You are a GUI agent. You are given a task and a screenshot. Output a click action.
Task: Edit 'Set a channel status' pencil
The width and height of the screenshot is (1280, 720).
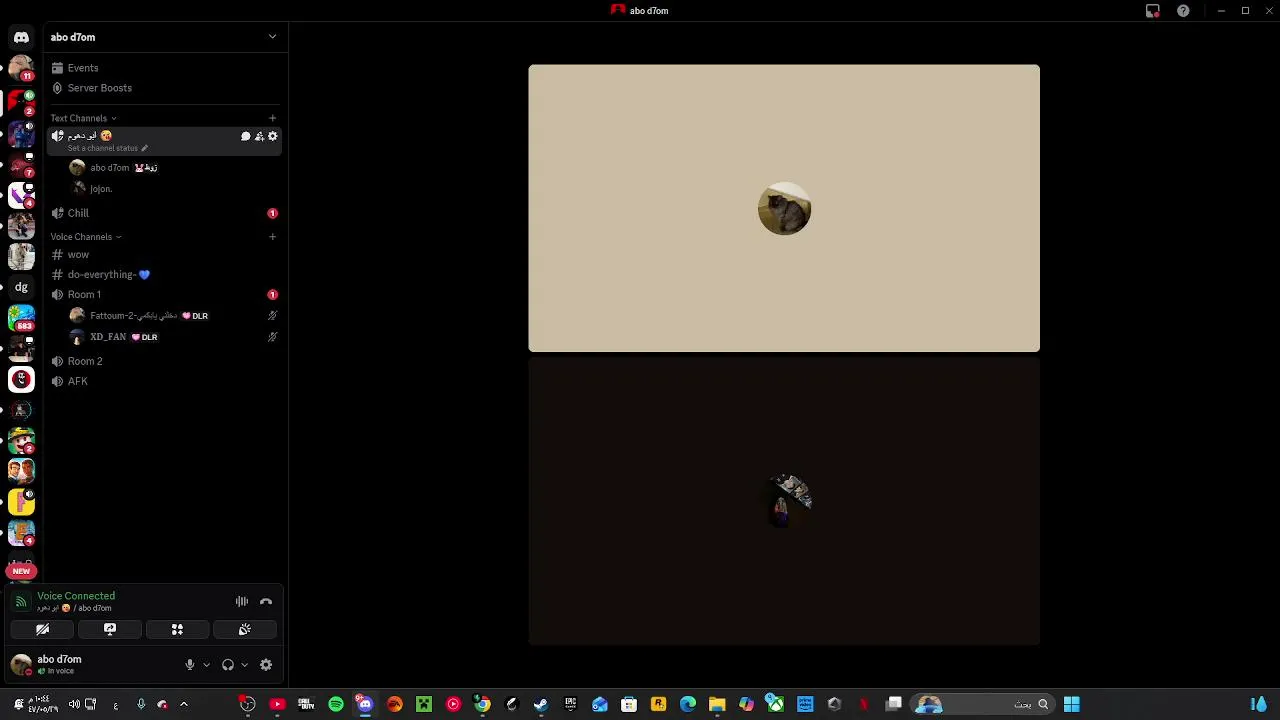144,148
